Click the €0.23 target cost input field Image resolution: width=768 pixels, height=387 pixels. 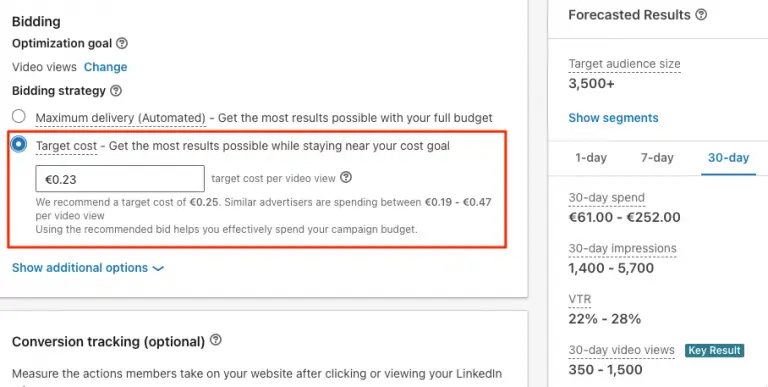(x=120, y=179)
